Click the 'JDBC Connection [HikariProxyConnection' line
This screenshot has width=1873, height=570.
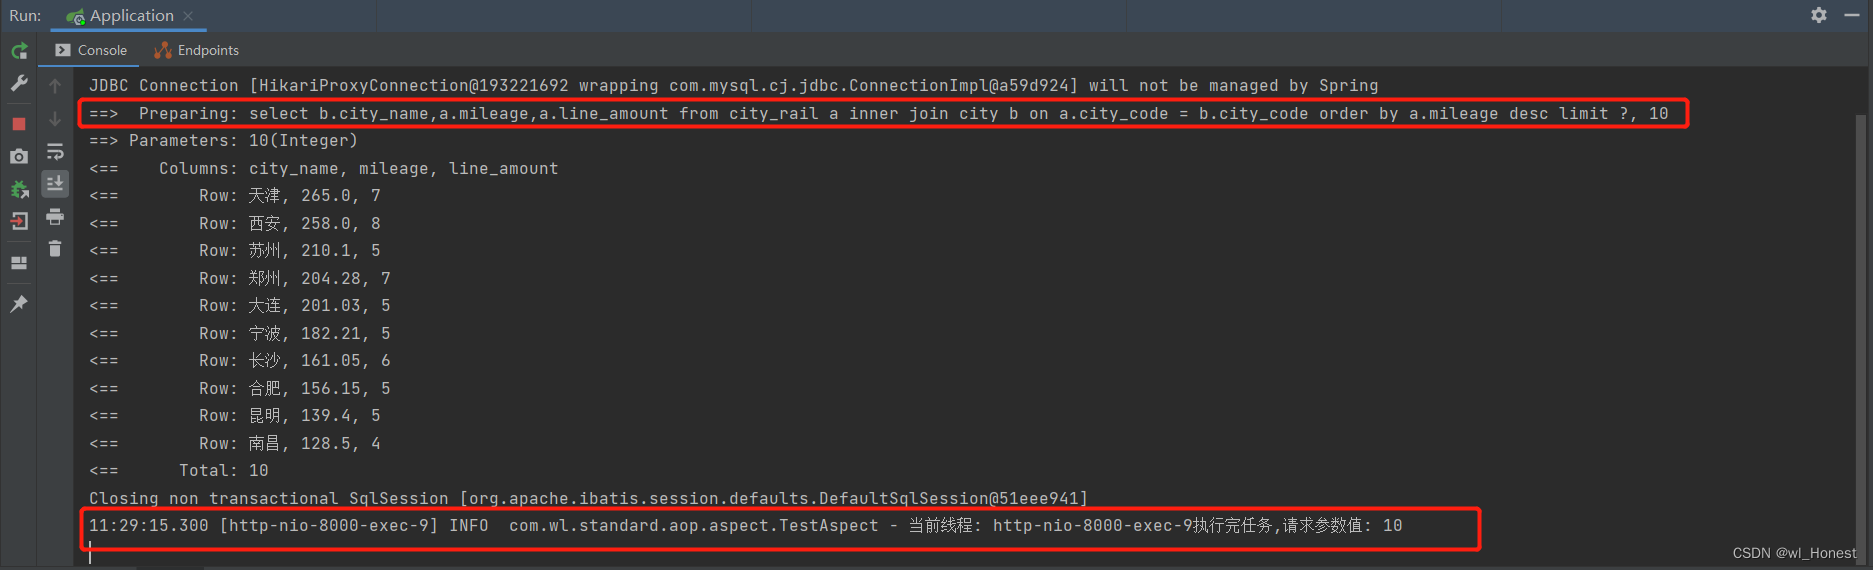734,86
